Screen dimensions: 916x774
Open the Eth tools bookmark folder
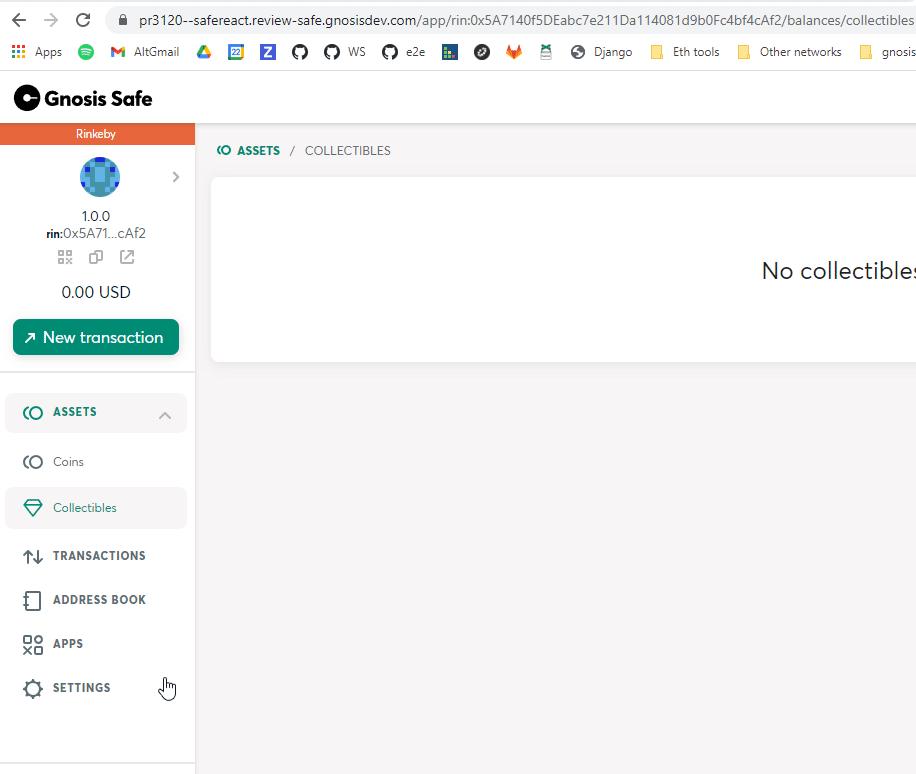click(x=685, y=52)
